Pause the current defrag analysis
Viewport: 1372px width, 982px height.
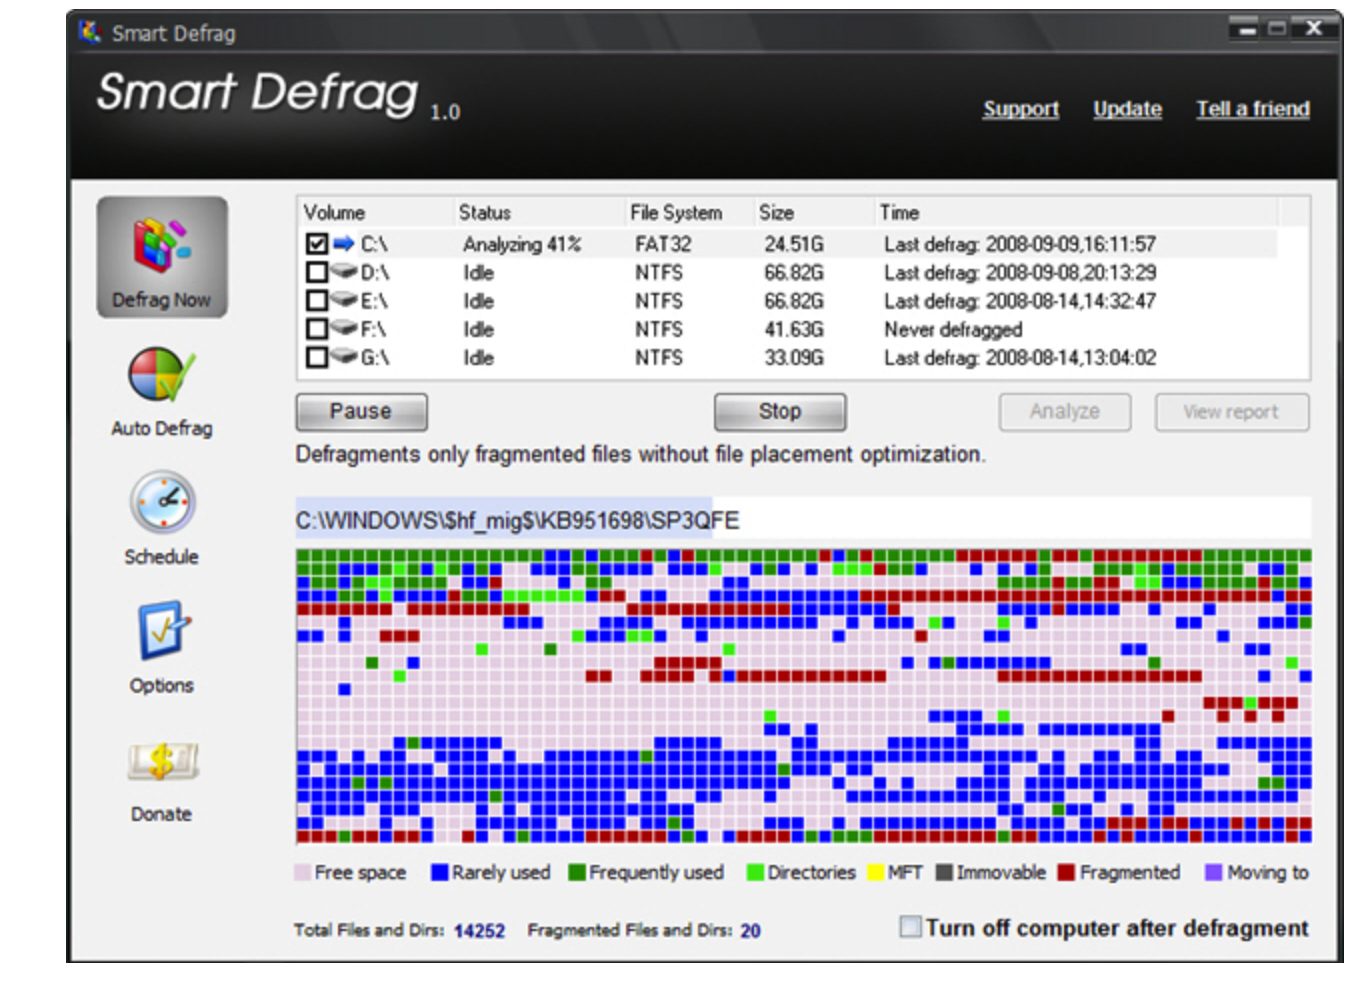click(x=361, y=411)
